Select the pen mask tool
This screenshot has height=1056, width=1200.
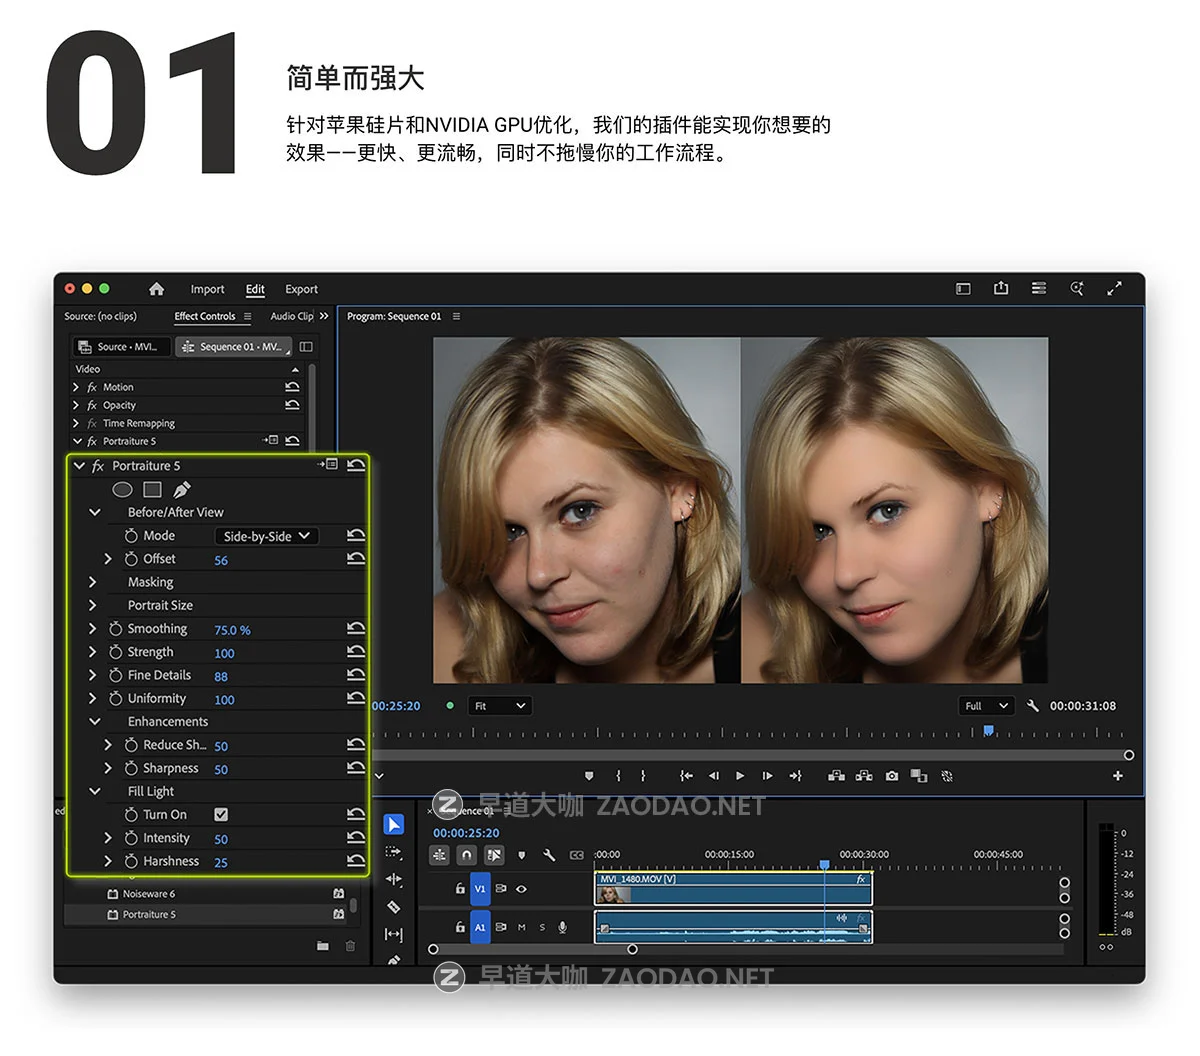181,489
